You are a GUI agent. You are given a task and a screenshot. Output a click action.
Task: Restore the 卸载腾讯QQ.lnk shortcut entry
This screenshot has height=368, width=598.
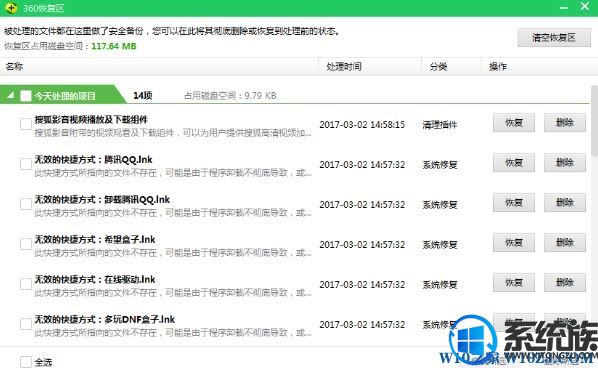pos(514,202)
